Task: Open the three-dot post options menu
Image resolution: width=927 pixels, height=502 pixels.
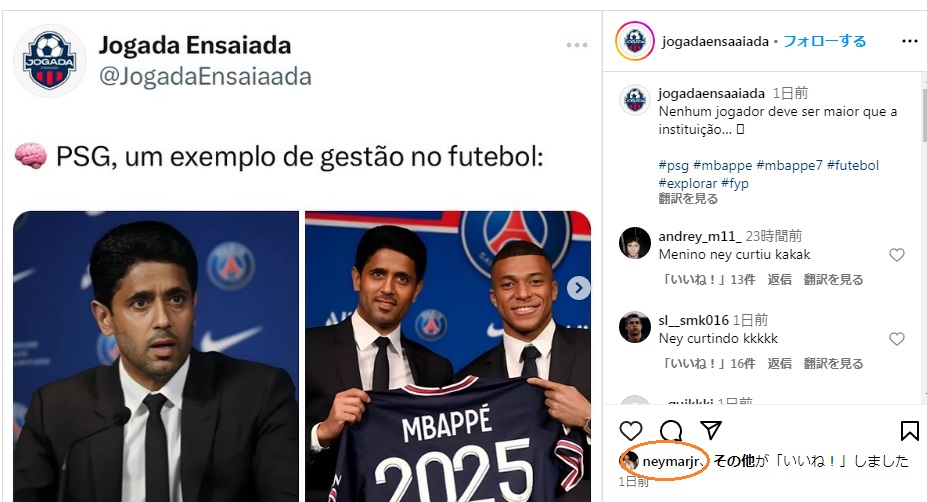Action: pyautogui.click(x=909, y=41)
